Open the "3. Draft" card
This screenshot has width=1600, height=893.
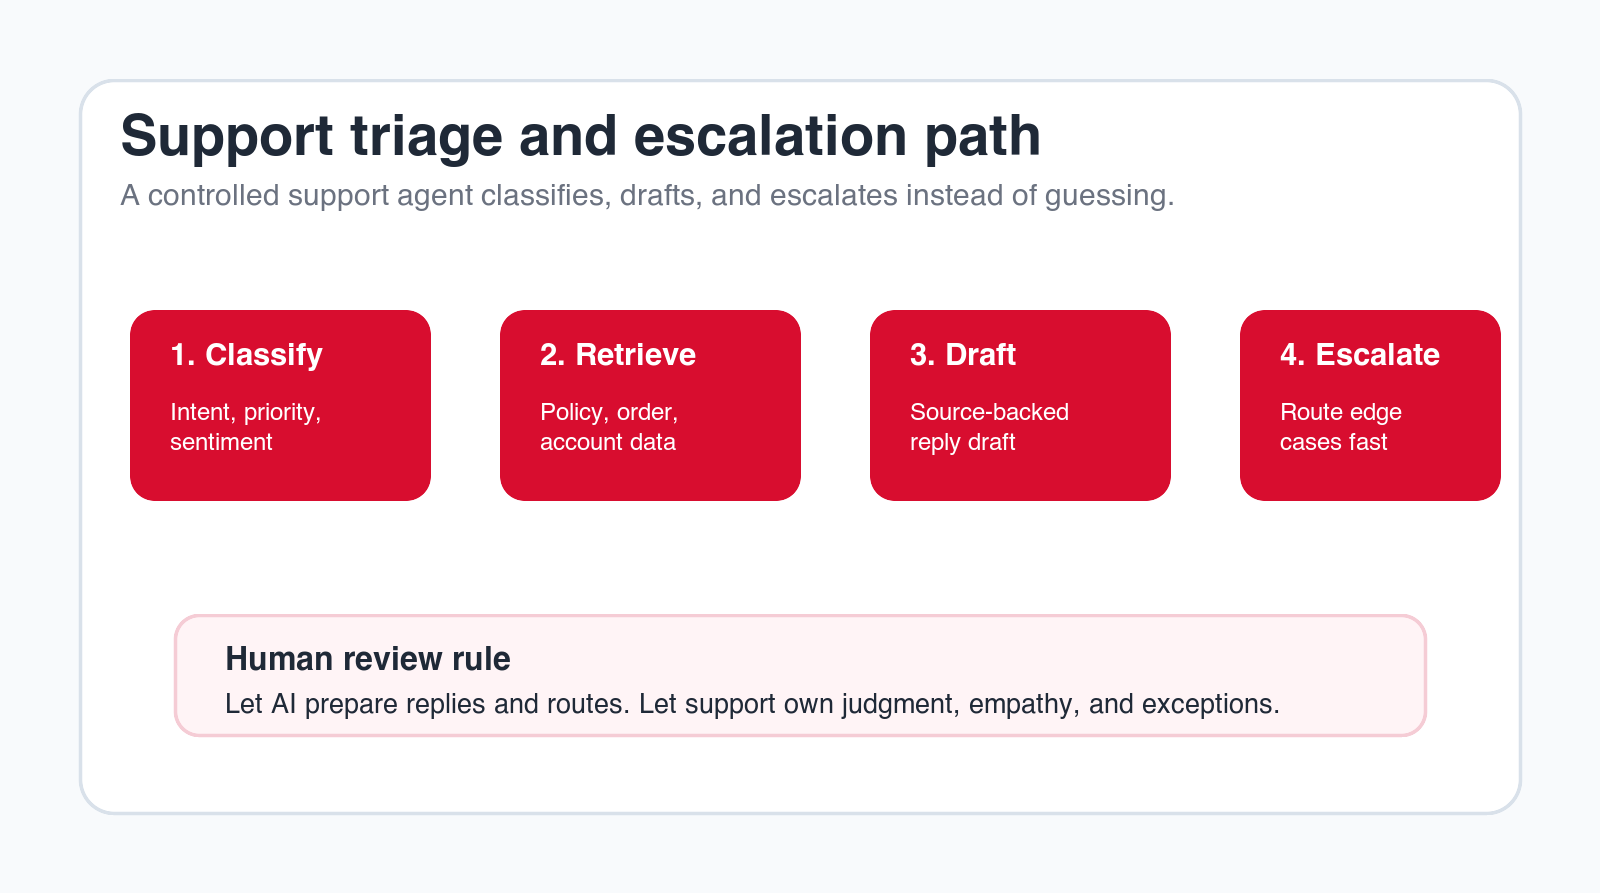(1020, 405)
